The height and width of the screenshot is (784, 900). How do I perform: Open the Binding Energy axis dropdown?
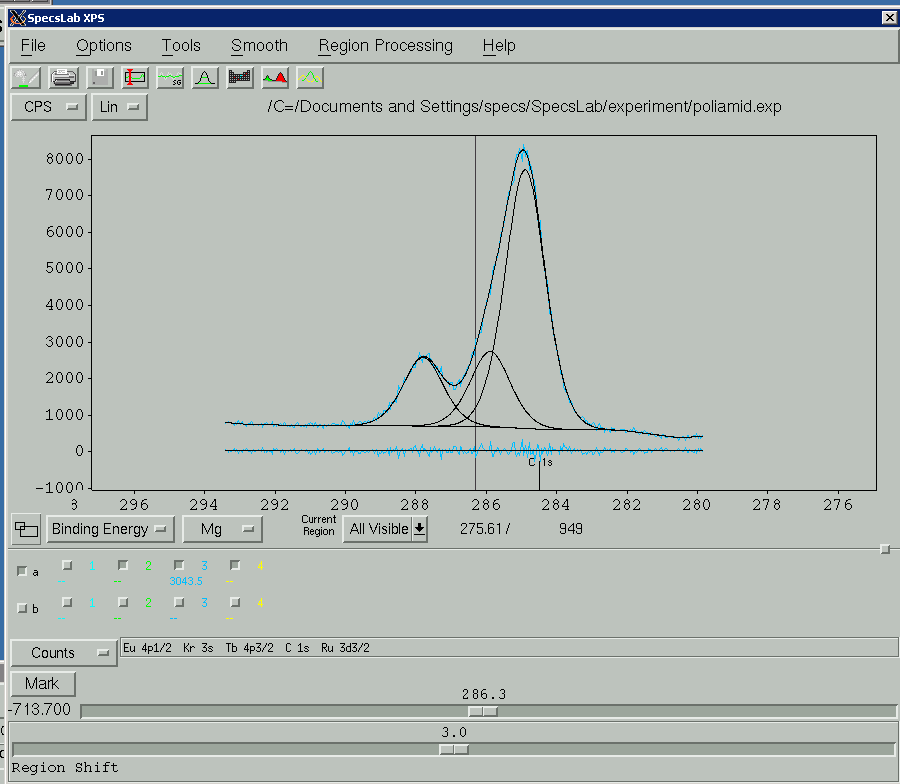tap(110, 529)
